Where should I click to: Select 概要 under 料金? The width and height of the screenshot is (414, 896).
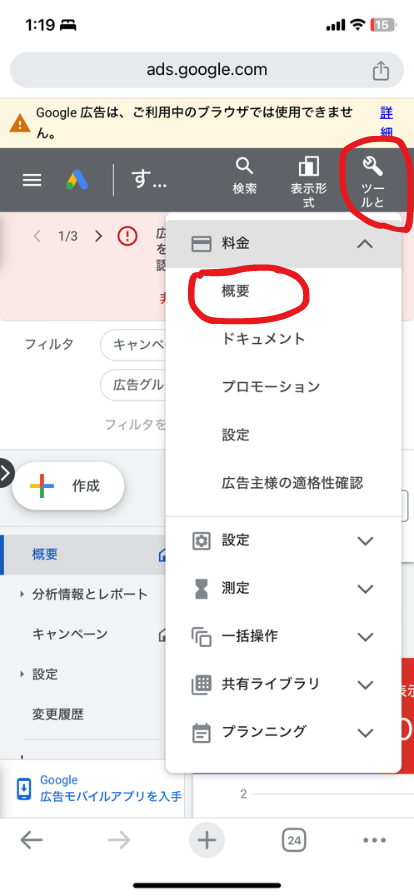click(x=236, y=291)
